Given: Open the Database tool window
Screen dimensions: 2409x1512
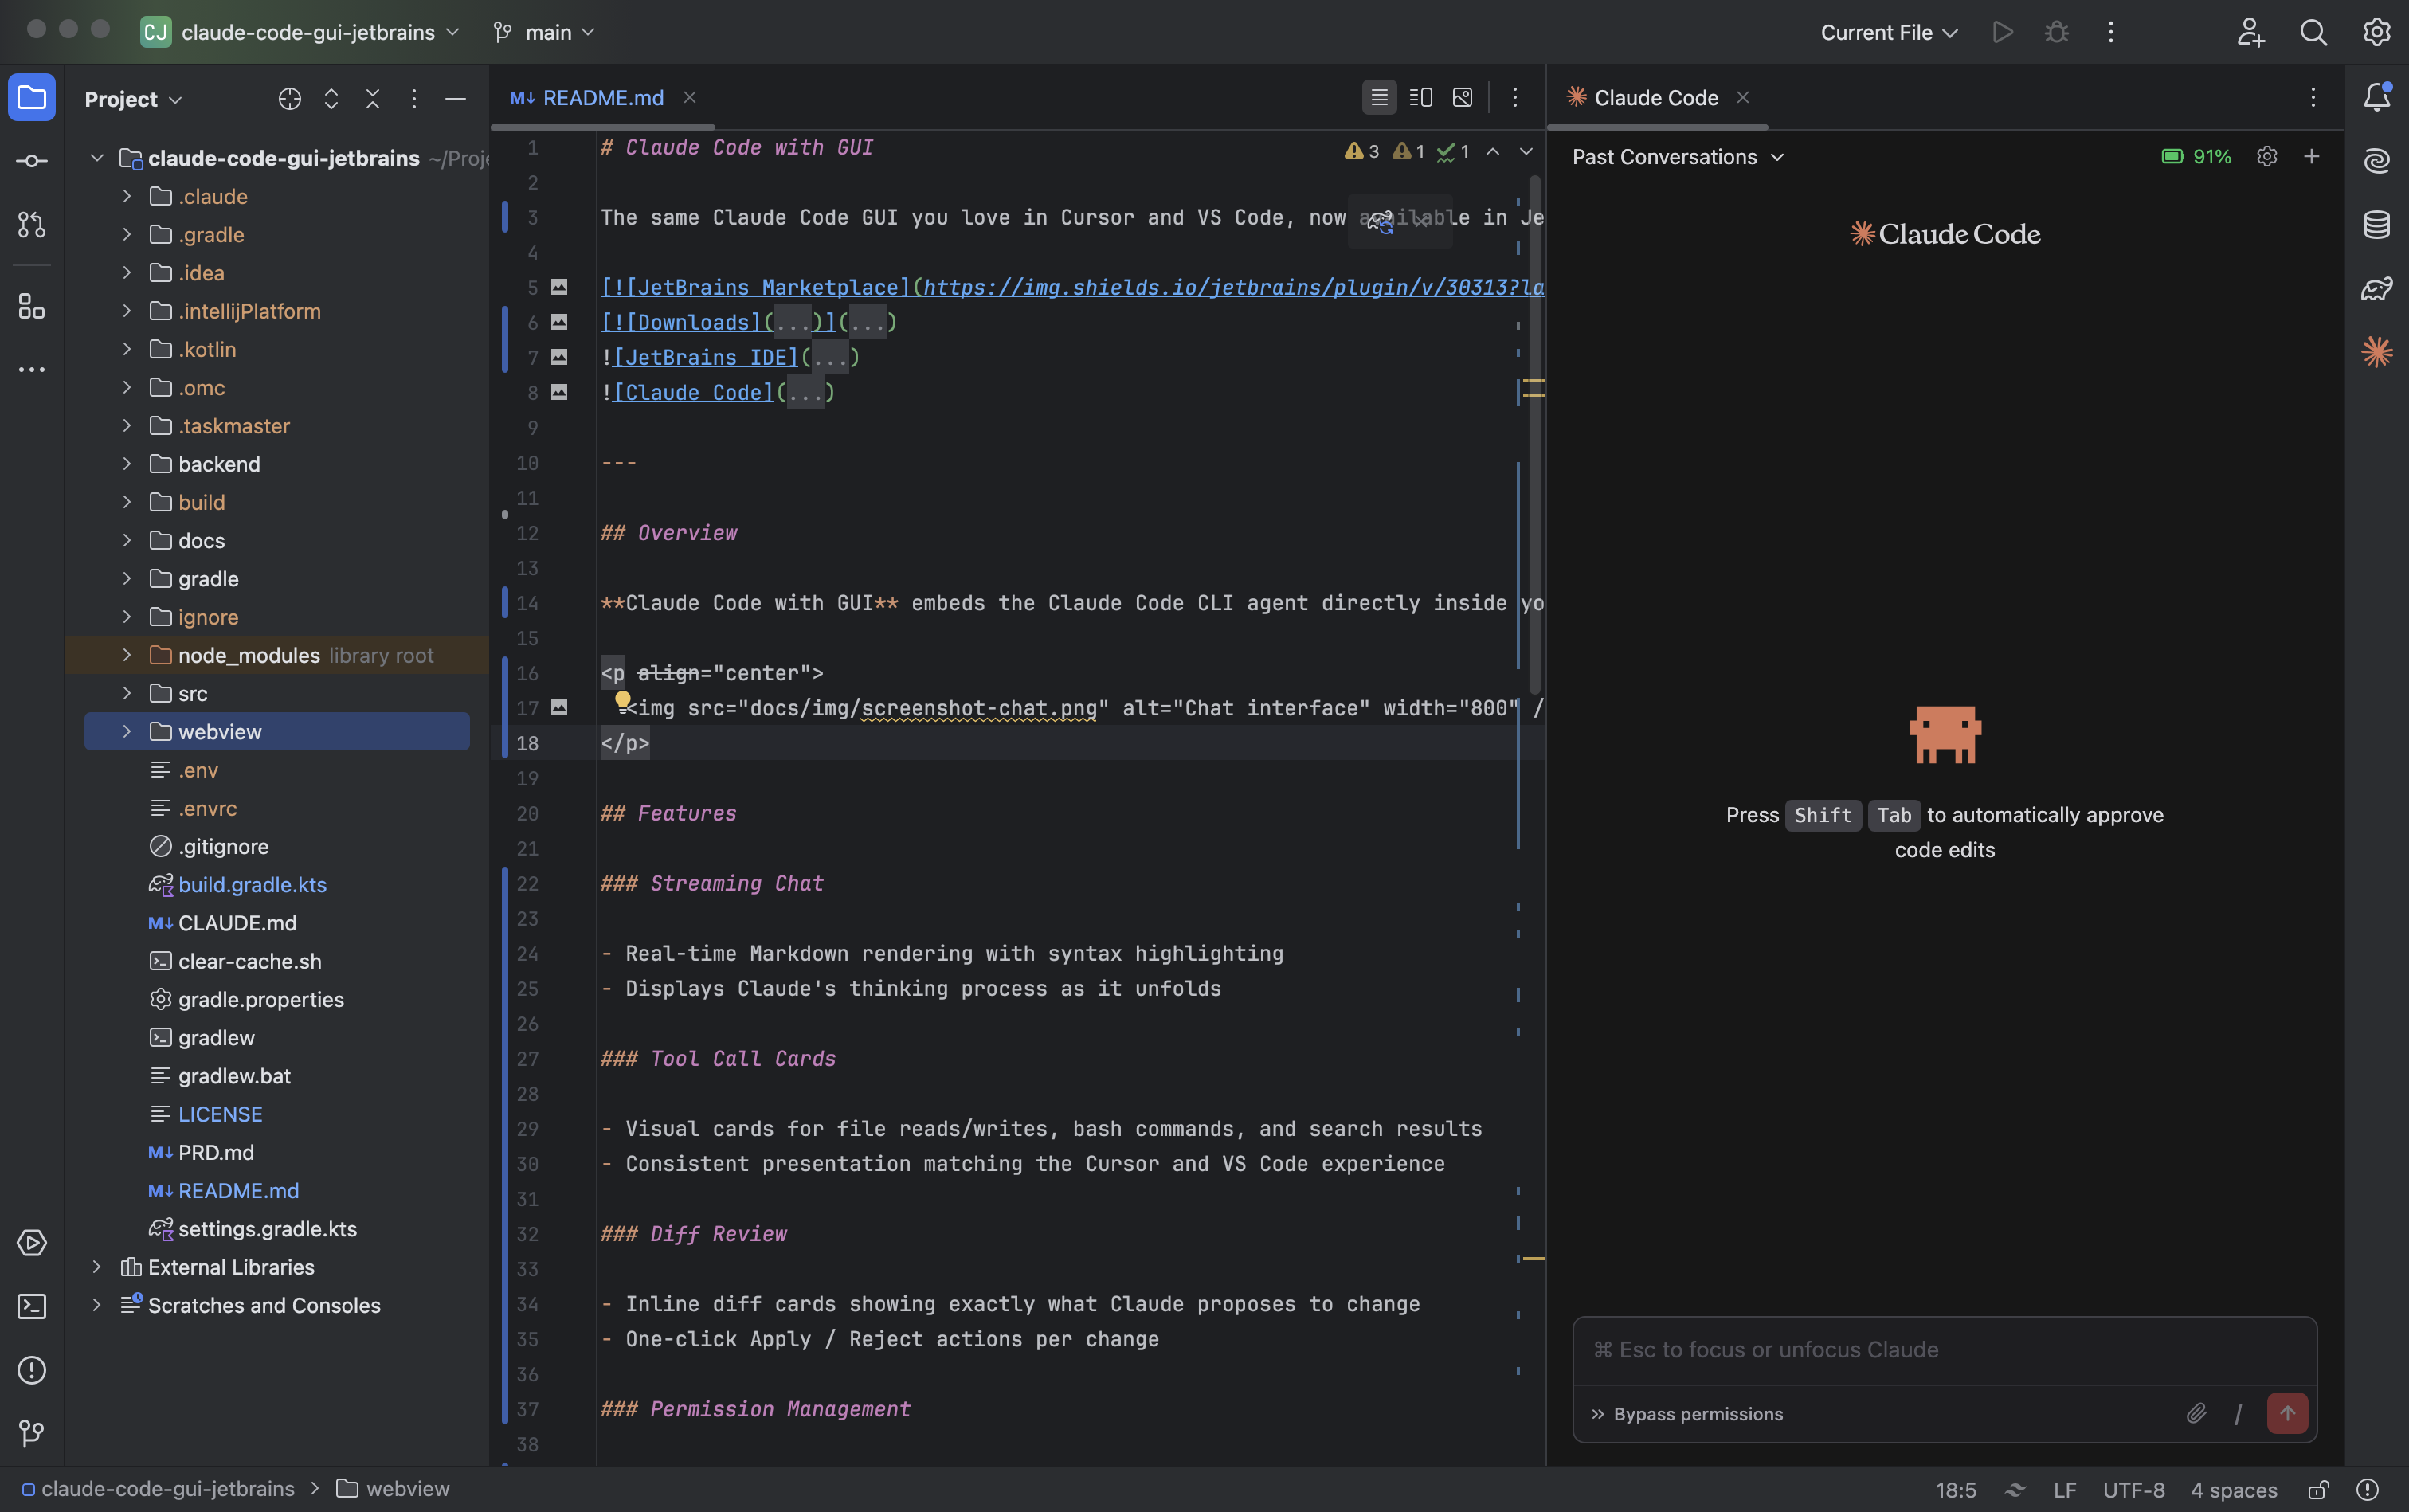Looking at the screenshot, I should click(x=2377, y=224).
